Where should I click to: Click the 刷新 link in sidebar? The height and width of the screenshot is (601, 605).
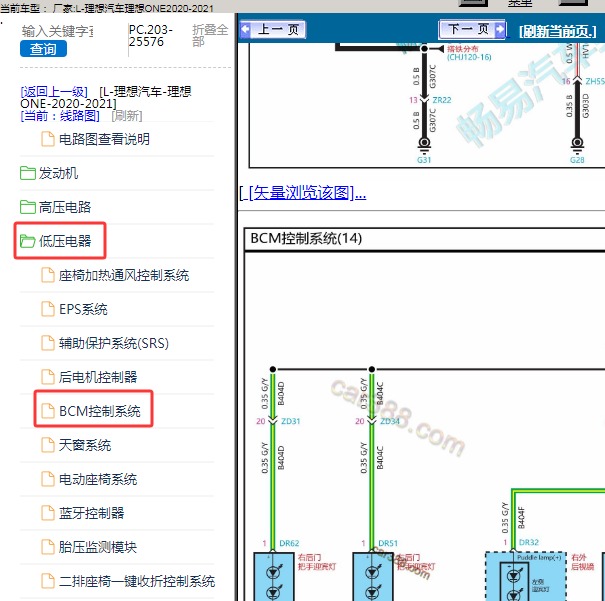127,115
